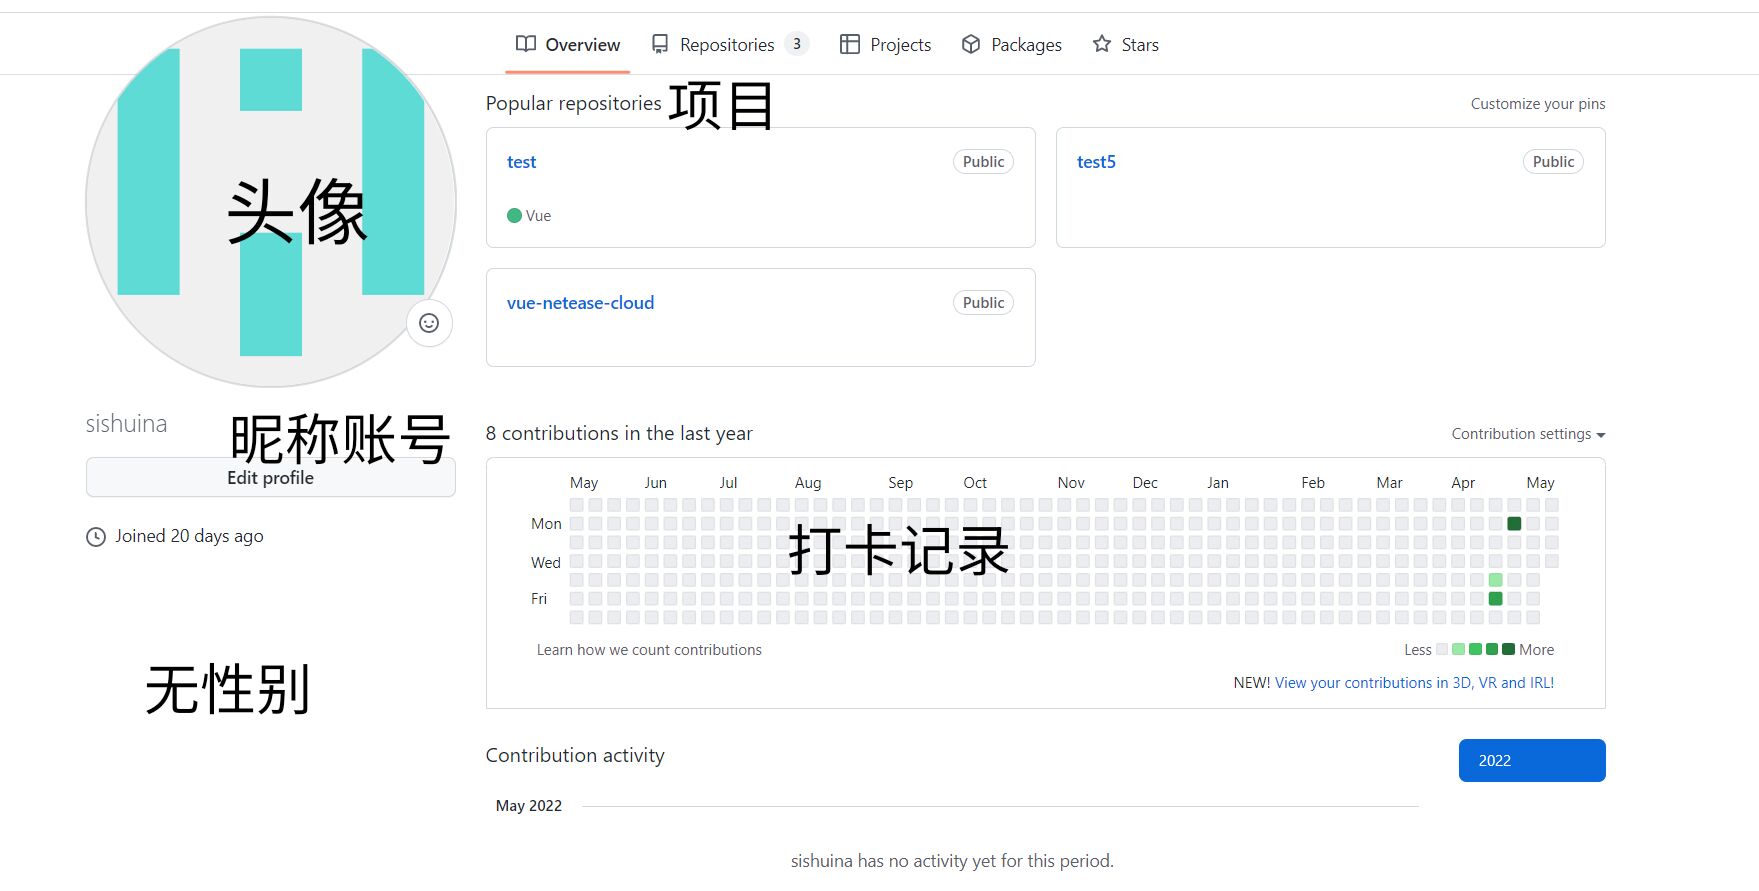Viewport: 1759px width, 891px height.
Task: Click the smiley set-status icon on avatar
Action: point(429,323)
